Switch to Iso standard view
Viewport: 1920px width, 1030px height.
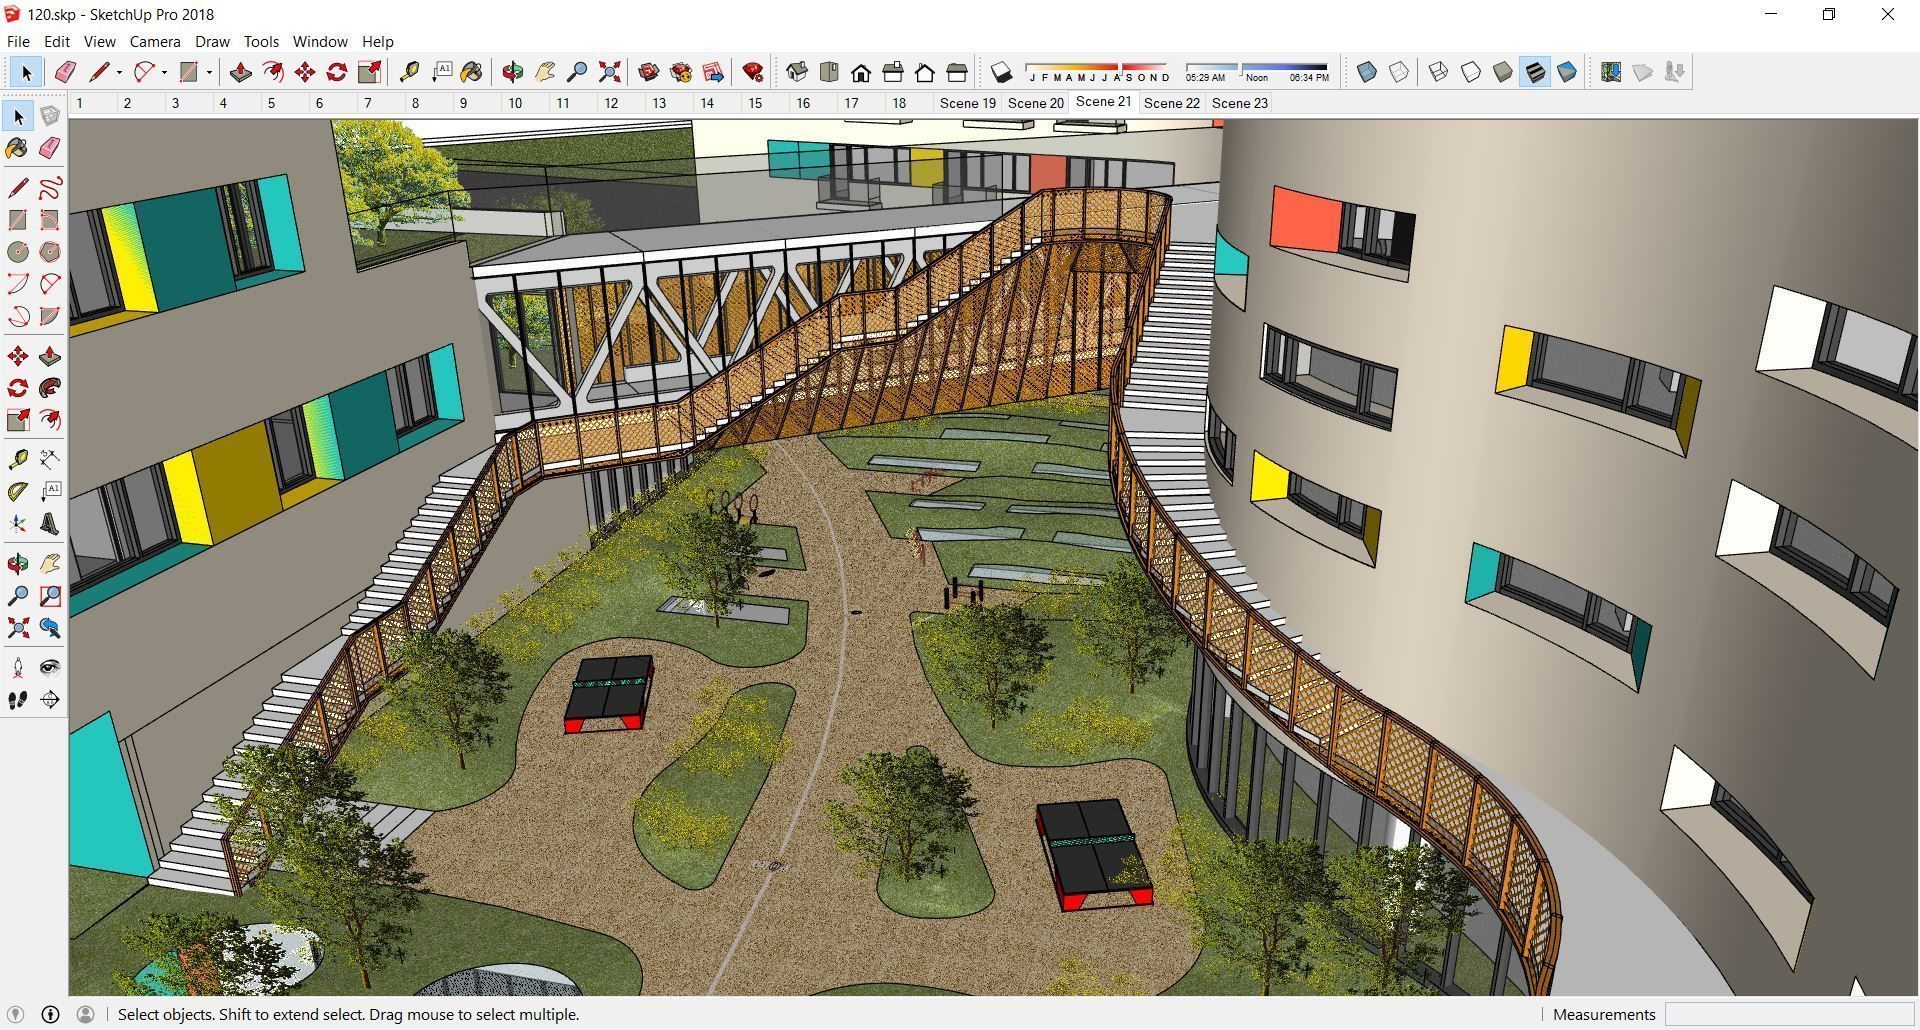pyautogui.click(x=797, y=72)
